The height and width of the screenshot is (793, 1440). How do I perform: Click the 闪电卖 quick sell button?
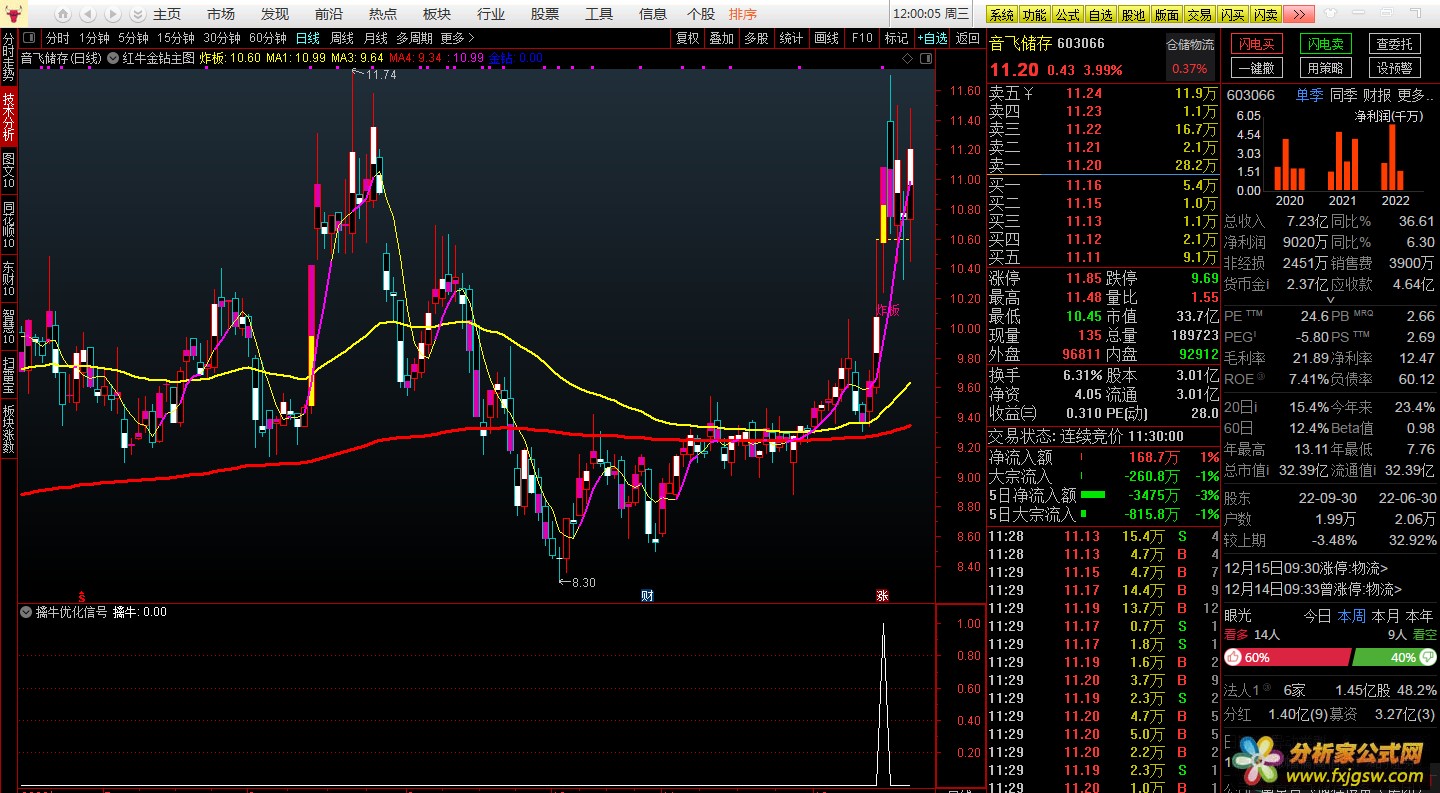pyautogui.click(x=1326, y=44)
